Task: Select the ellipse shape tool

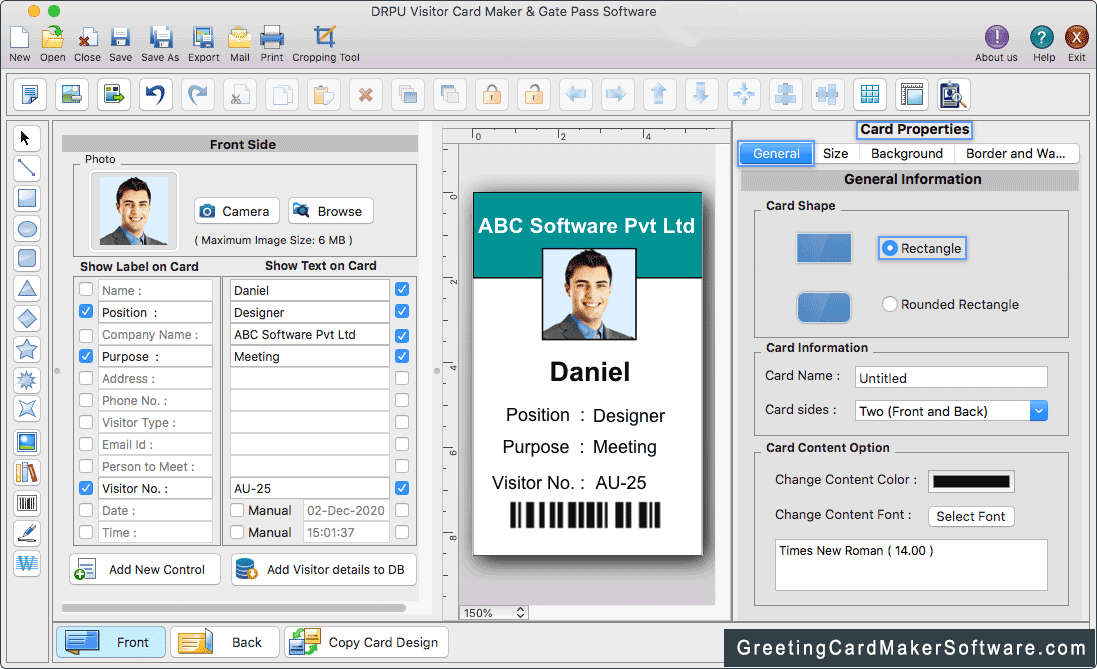Action: 27,229
